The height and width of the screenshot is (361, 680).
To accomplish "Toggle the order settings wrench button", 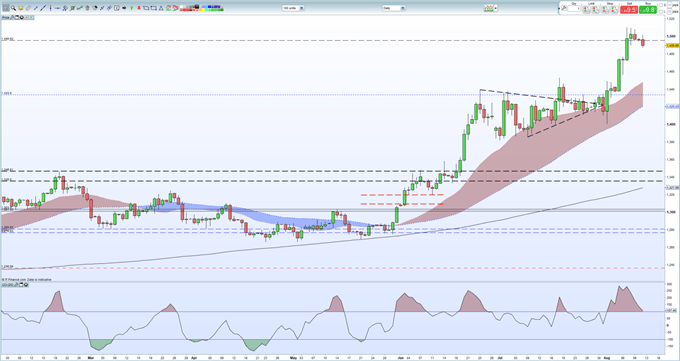I will (x=564, y=8).
